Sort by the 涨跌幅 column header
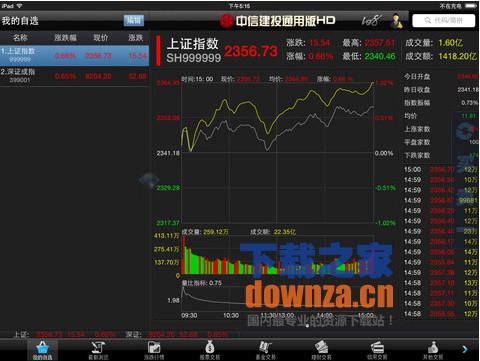Viewport: 480px width, 361px height. click(65, 38)
